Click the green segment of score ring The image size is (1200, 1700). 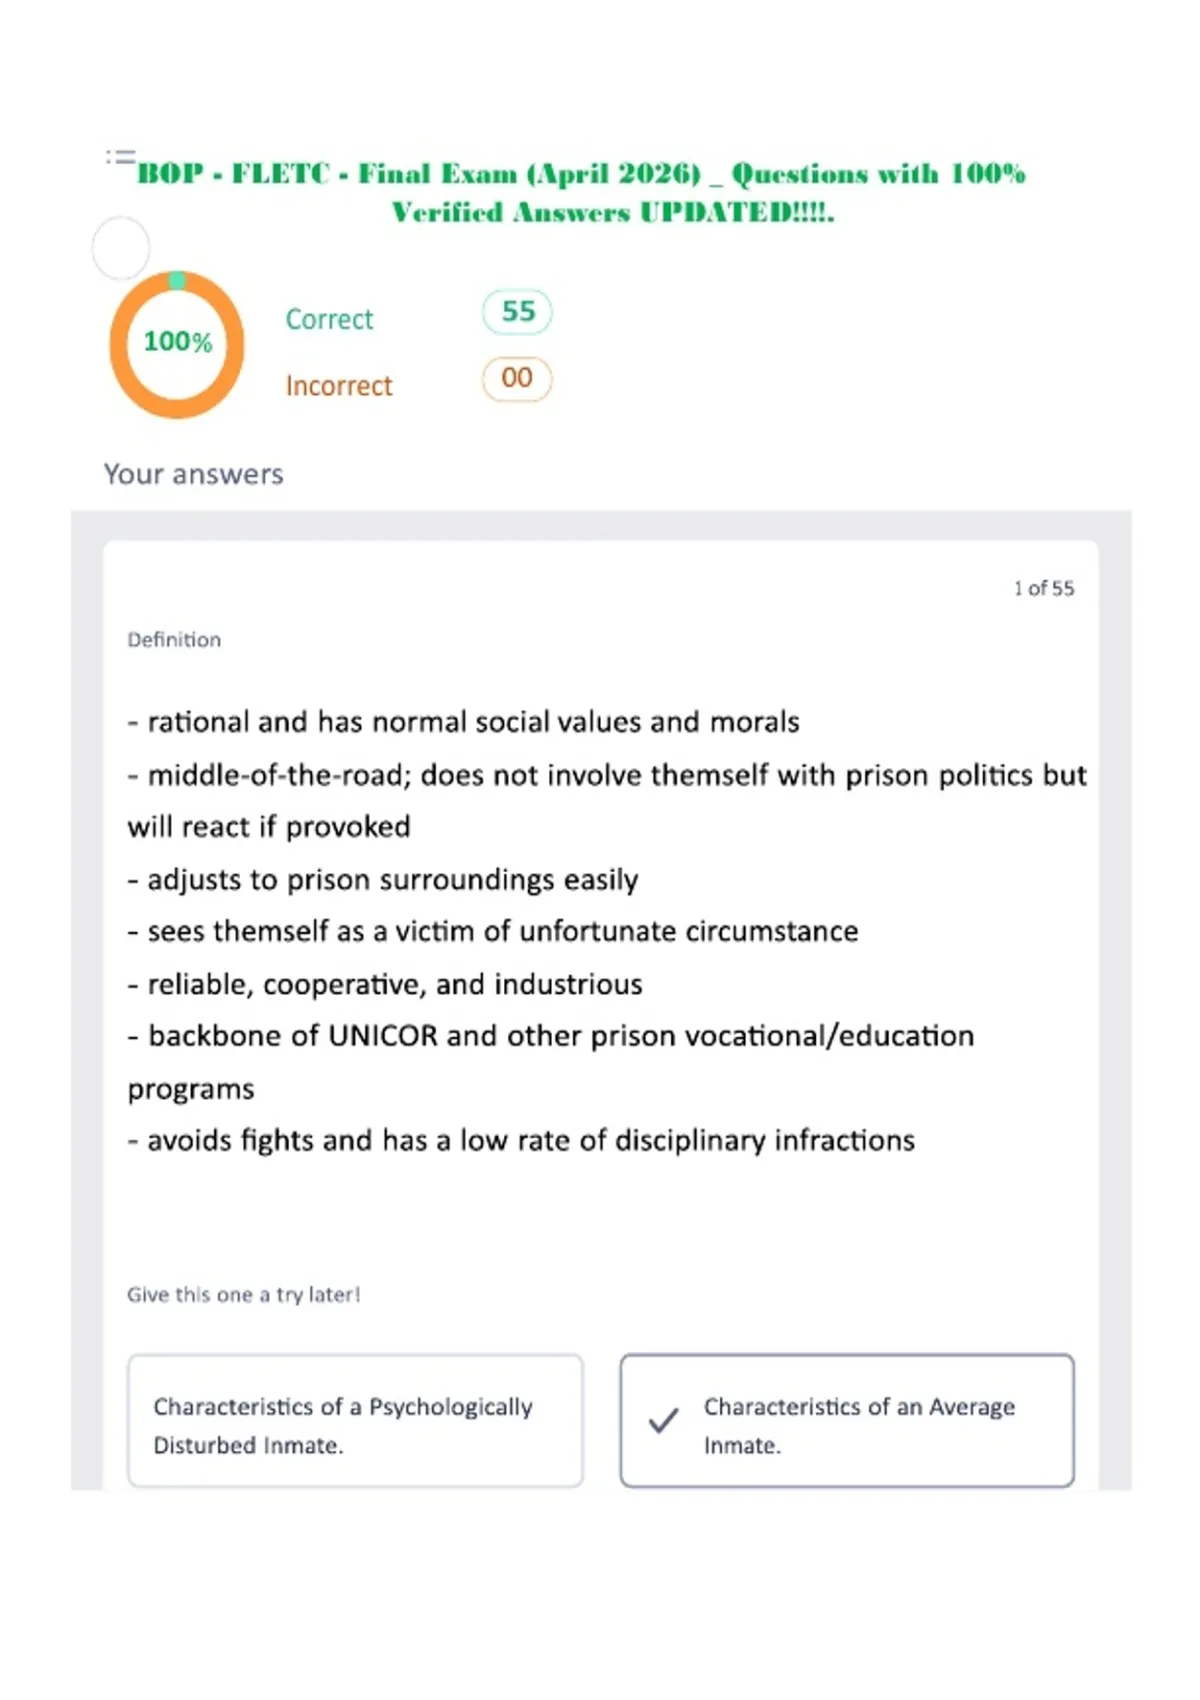tap(177, 280)
